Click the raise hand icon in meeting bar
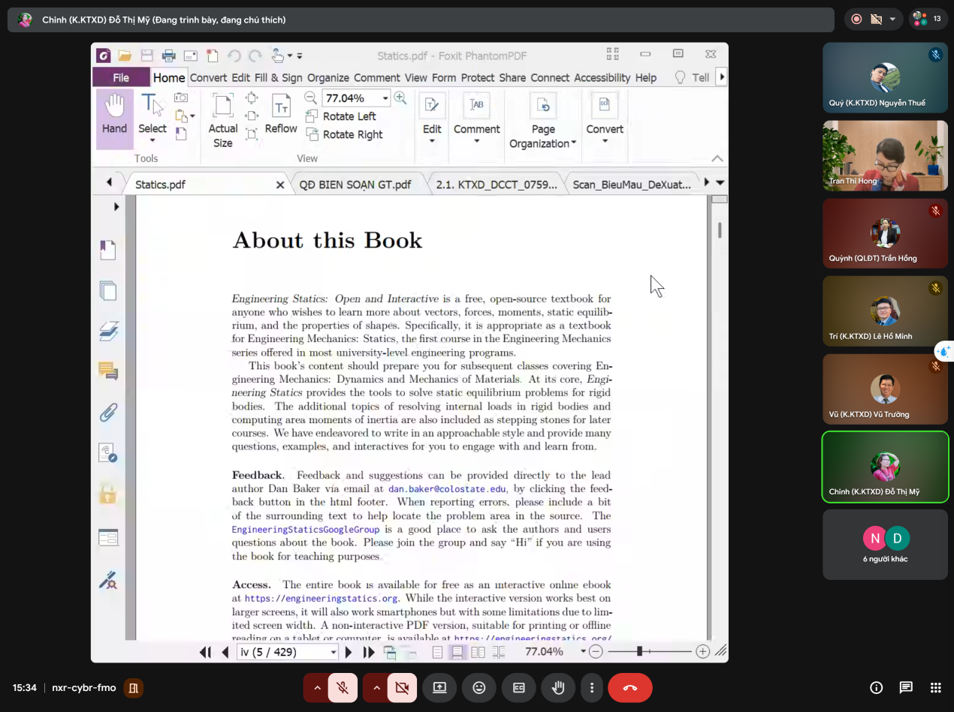Image resolution: width=954 pixels, height=712 pixels. coord(558,688)
